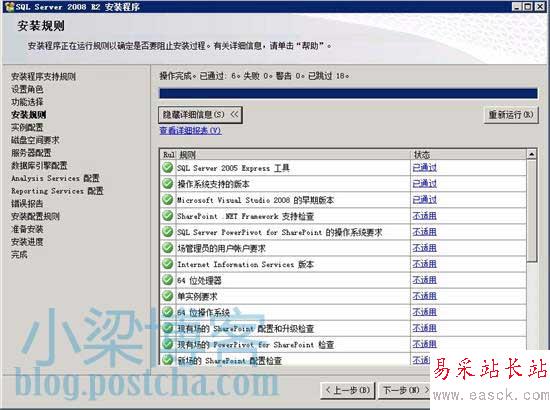Select 准备安装 step in sidebar
The width and height of the screenshot is (550, 410).
click(27, 229)
